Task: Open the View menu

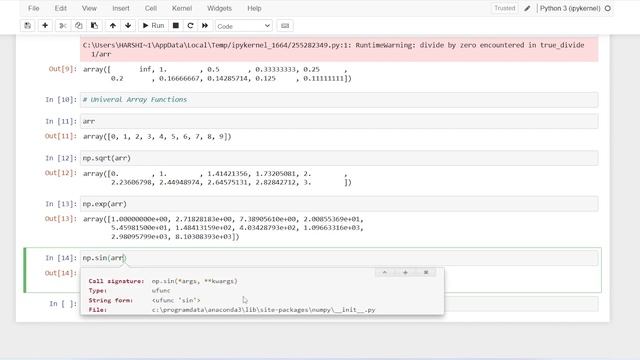Action: click(x=89, y=8)
